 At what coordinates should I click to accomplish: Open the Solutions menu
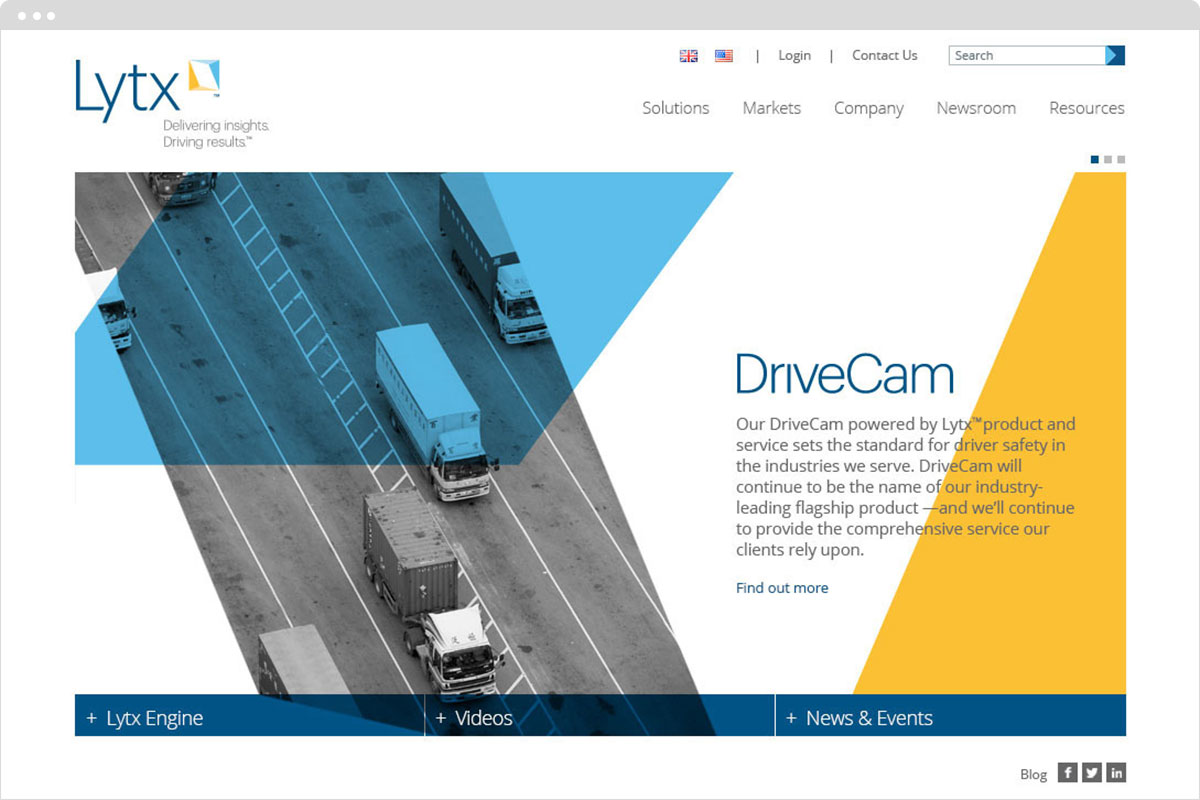pos(676,108)
